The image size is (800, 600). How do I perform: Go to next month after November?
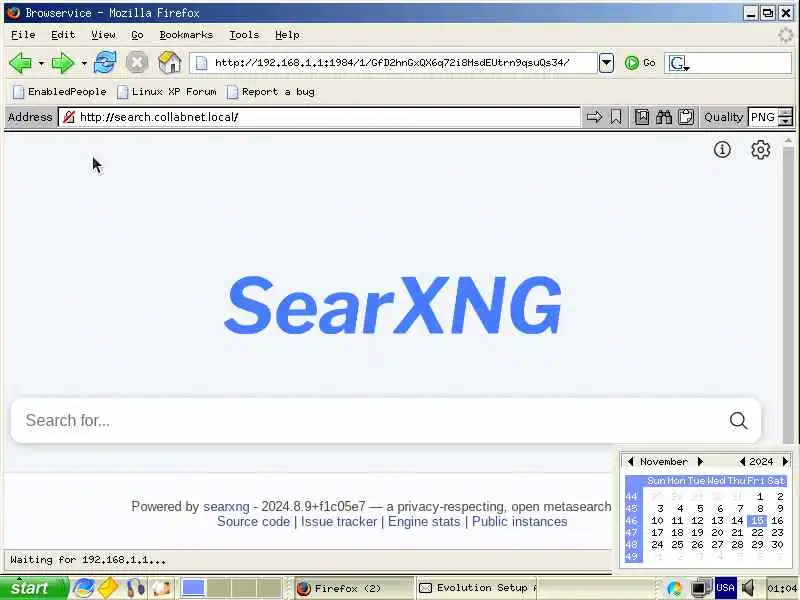click(x=700, y=461)
